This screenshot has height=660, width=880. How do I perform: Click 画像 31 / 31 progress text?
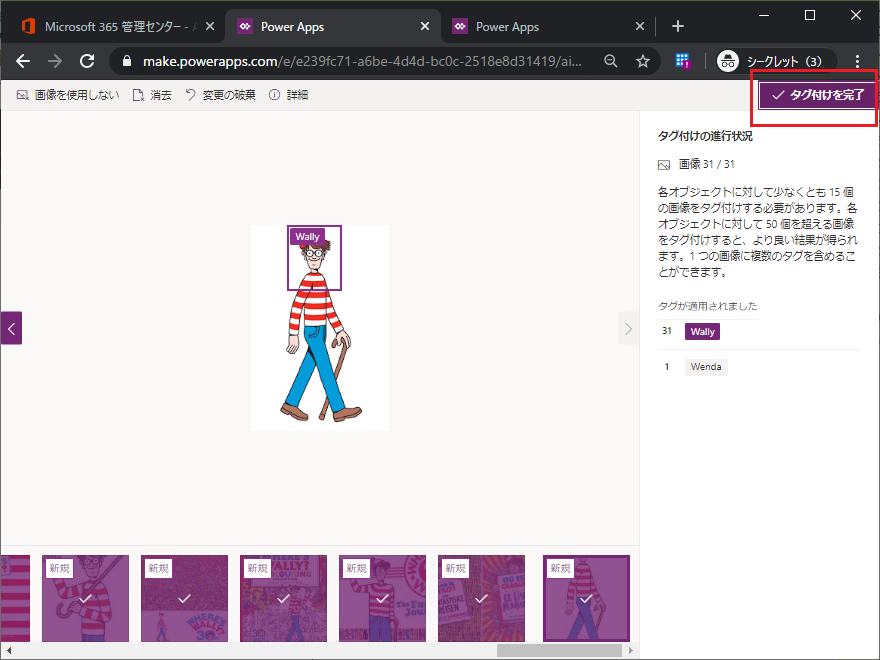[706, 164]
